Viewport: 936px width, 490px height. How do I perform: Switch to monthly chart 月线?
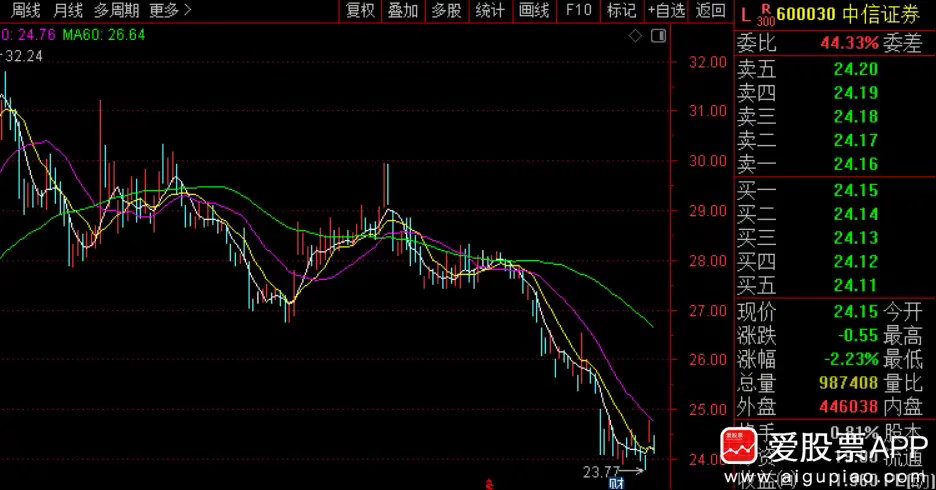(67, 10)
